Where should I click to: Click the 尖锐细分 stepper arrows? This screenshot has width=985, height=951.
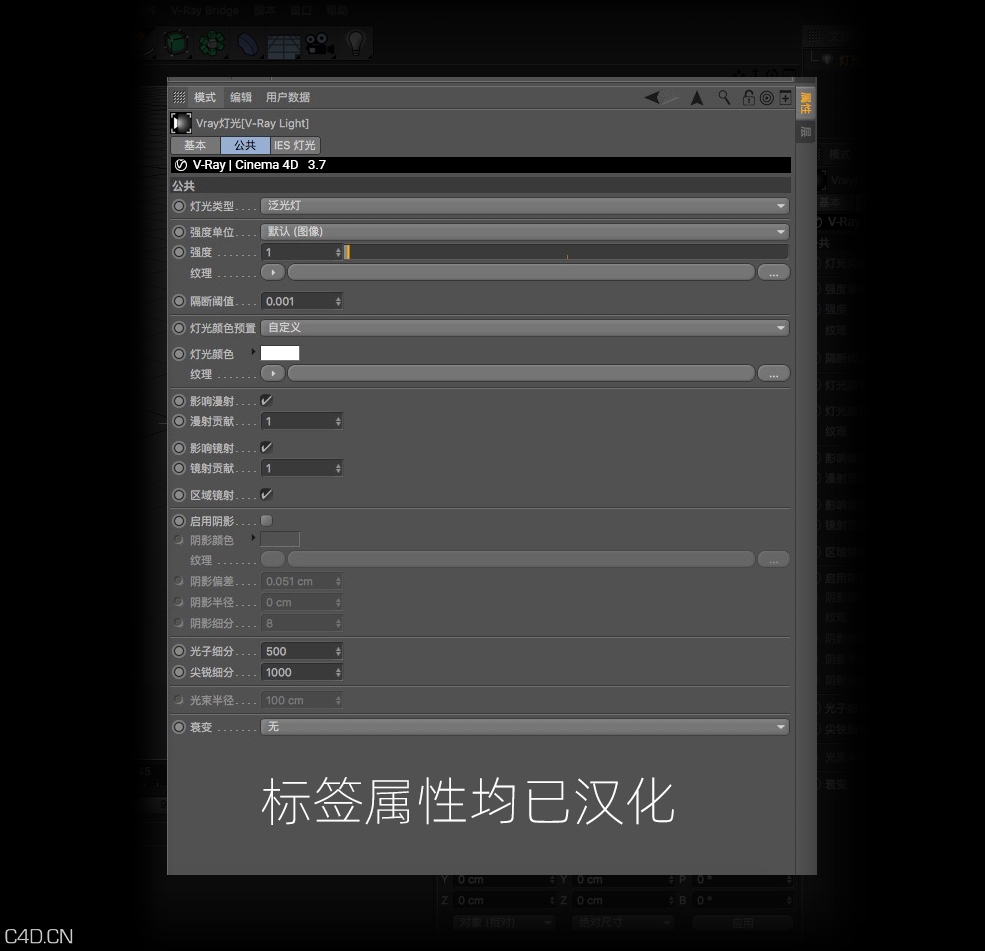coord(338,673)
